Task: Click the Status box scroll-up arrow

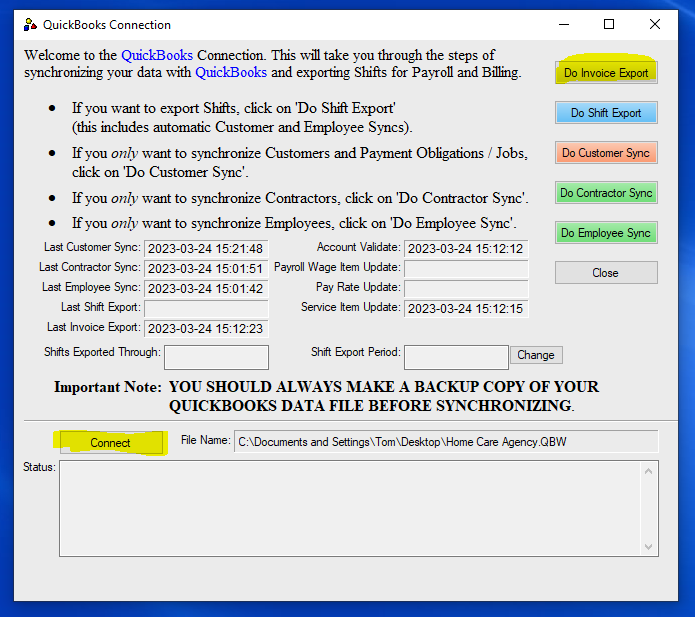Action: pyautogui.click(x=648, y=471)
